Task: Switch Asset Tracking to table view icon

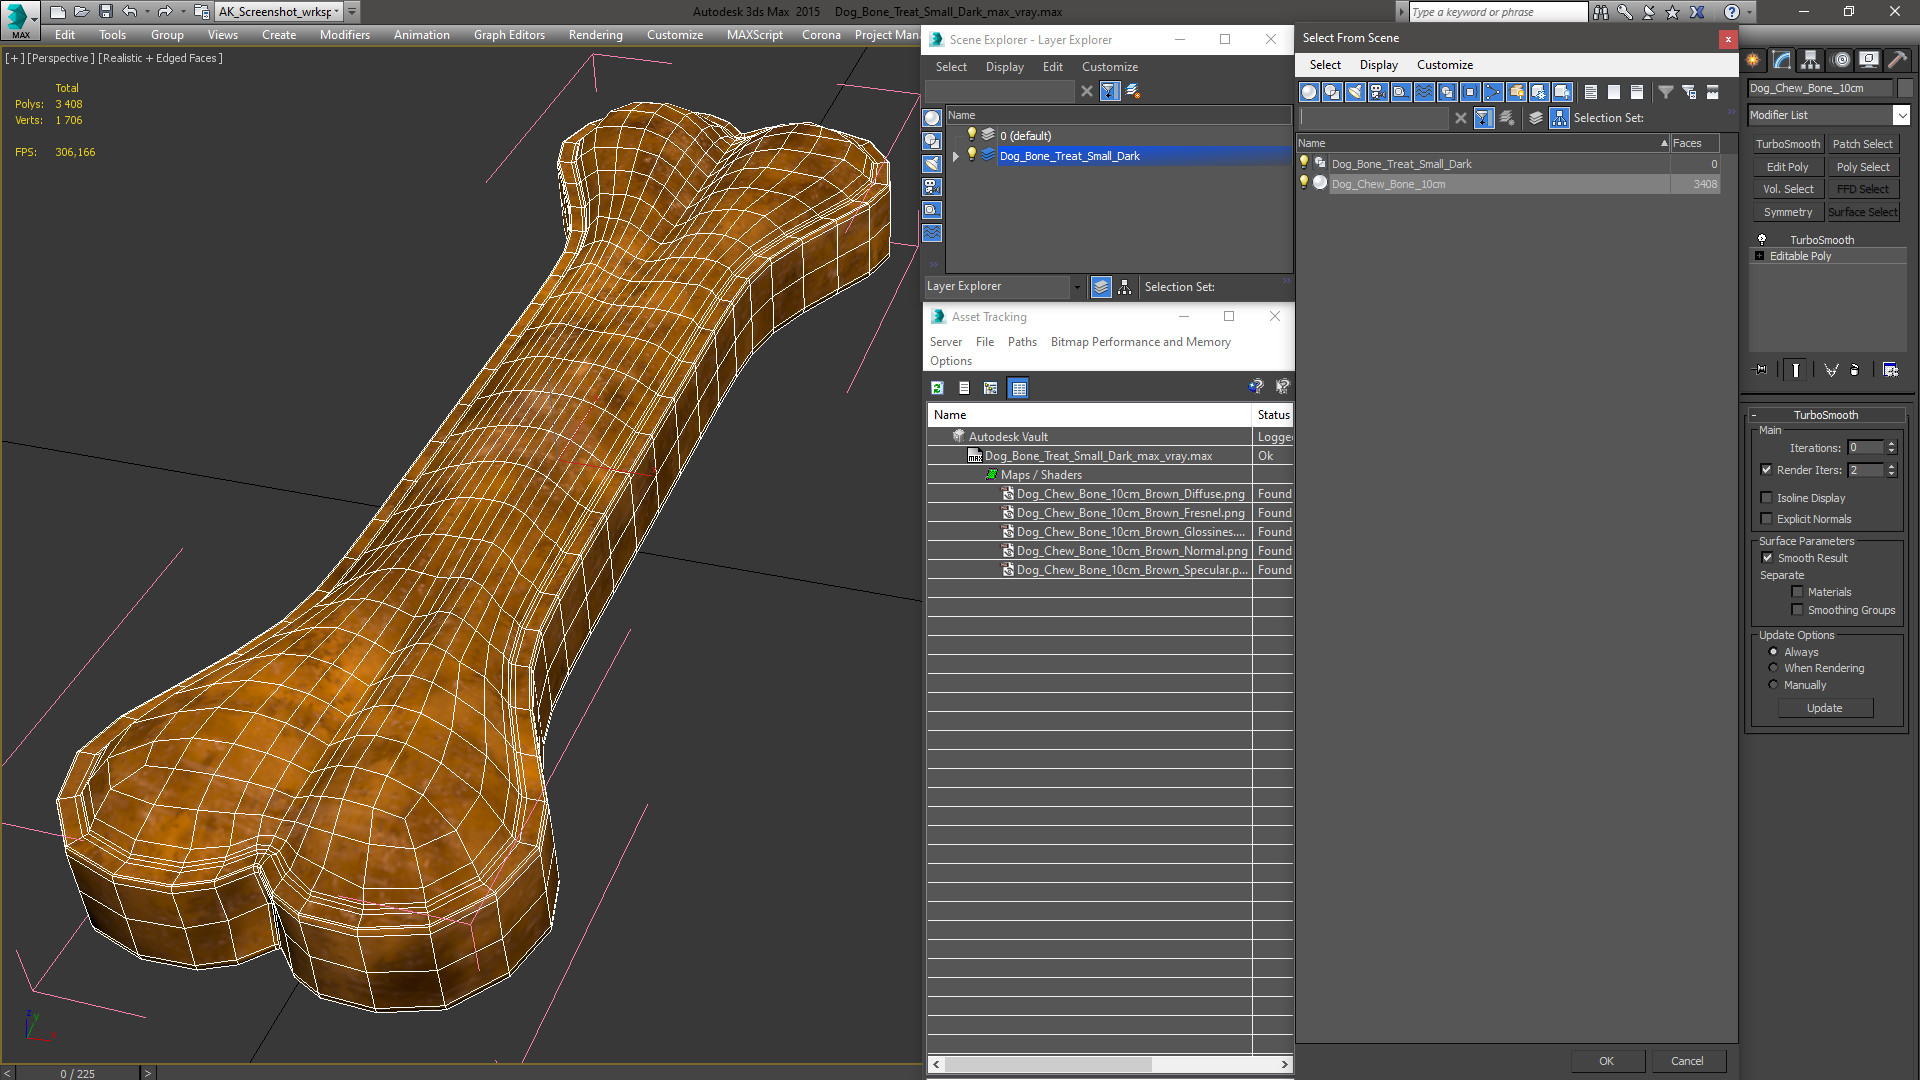Action: coord(1018,388)
